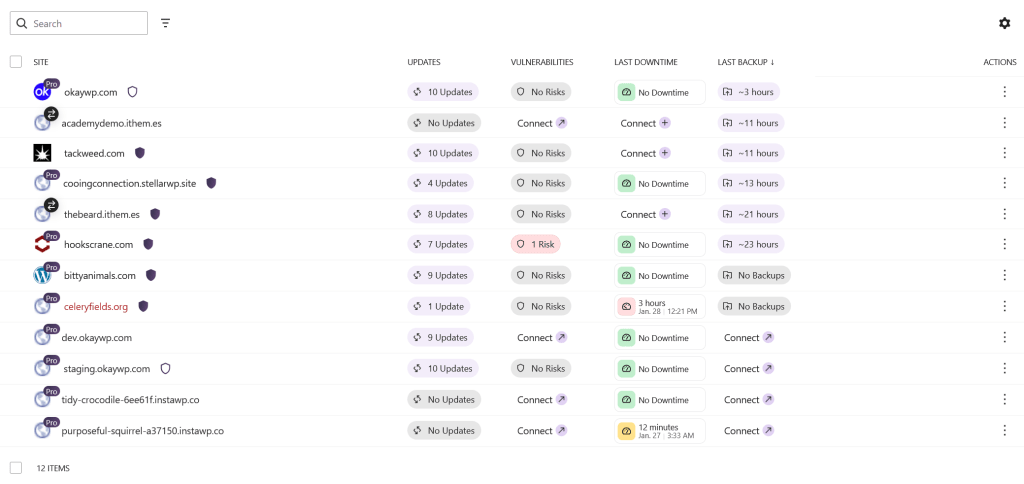This screenshot has width=1024, height=484.
Task: Click into the Search input field
Action: tap(78, 24)
